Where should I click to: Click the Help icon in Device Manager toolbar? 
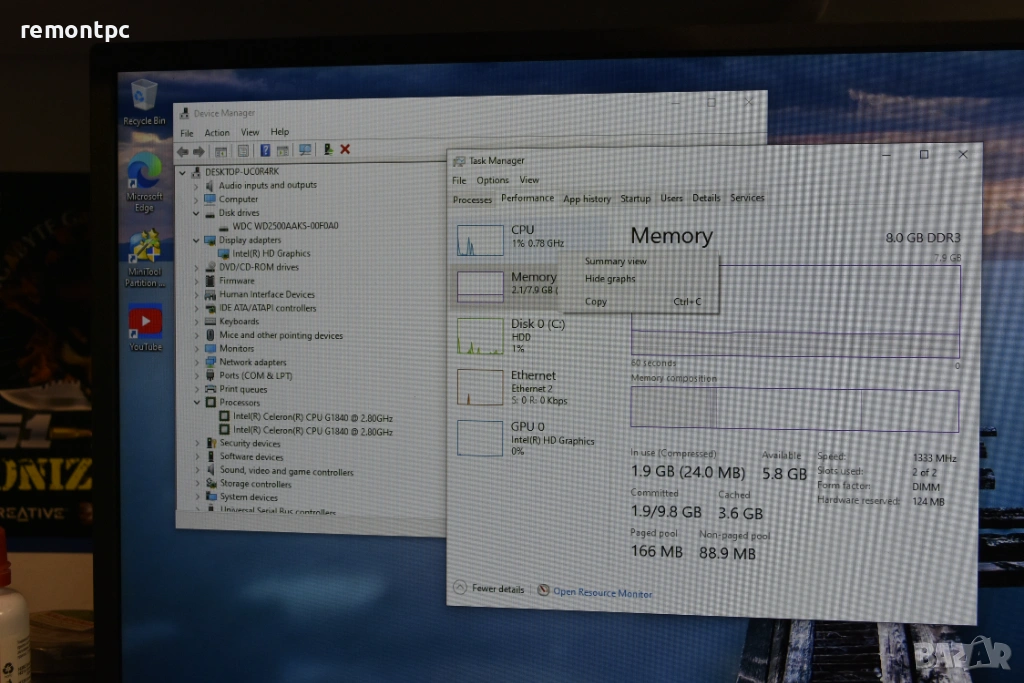pos(265,151)
